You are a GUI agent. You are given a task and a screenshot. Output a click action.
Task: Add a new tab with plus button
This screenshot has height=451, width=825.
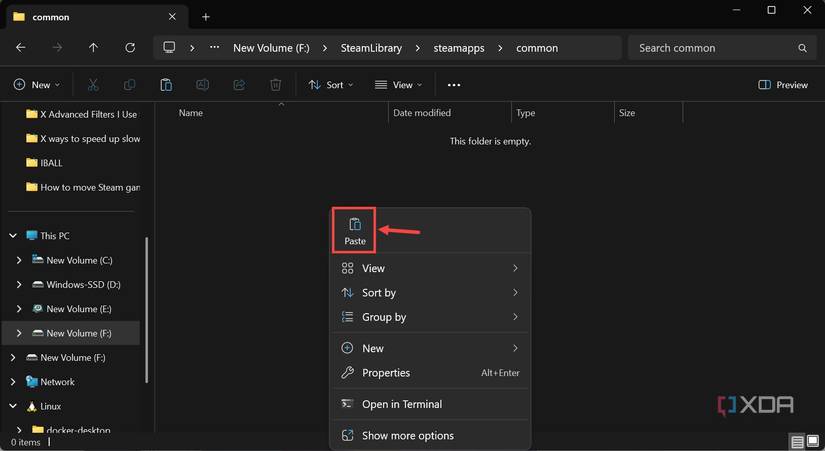(206, 17)
